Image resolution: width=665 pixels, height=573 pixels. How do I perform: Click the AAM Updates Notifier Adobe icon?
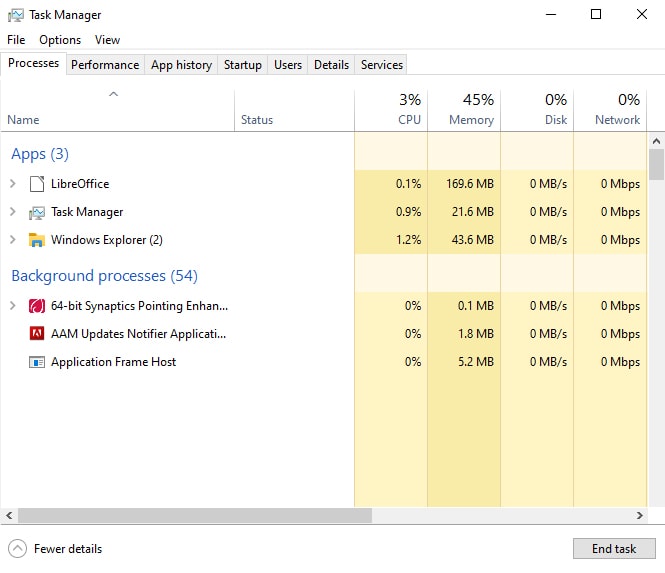click(37, 334)
